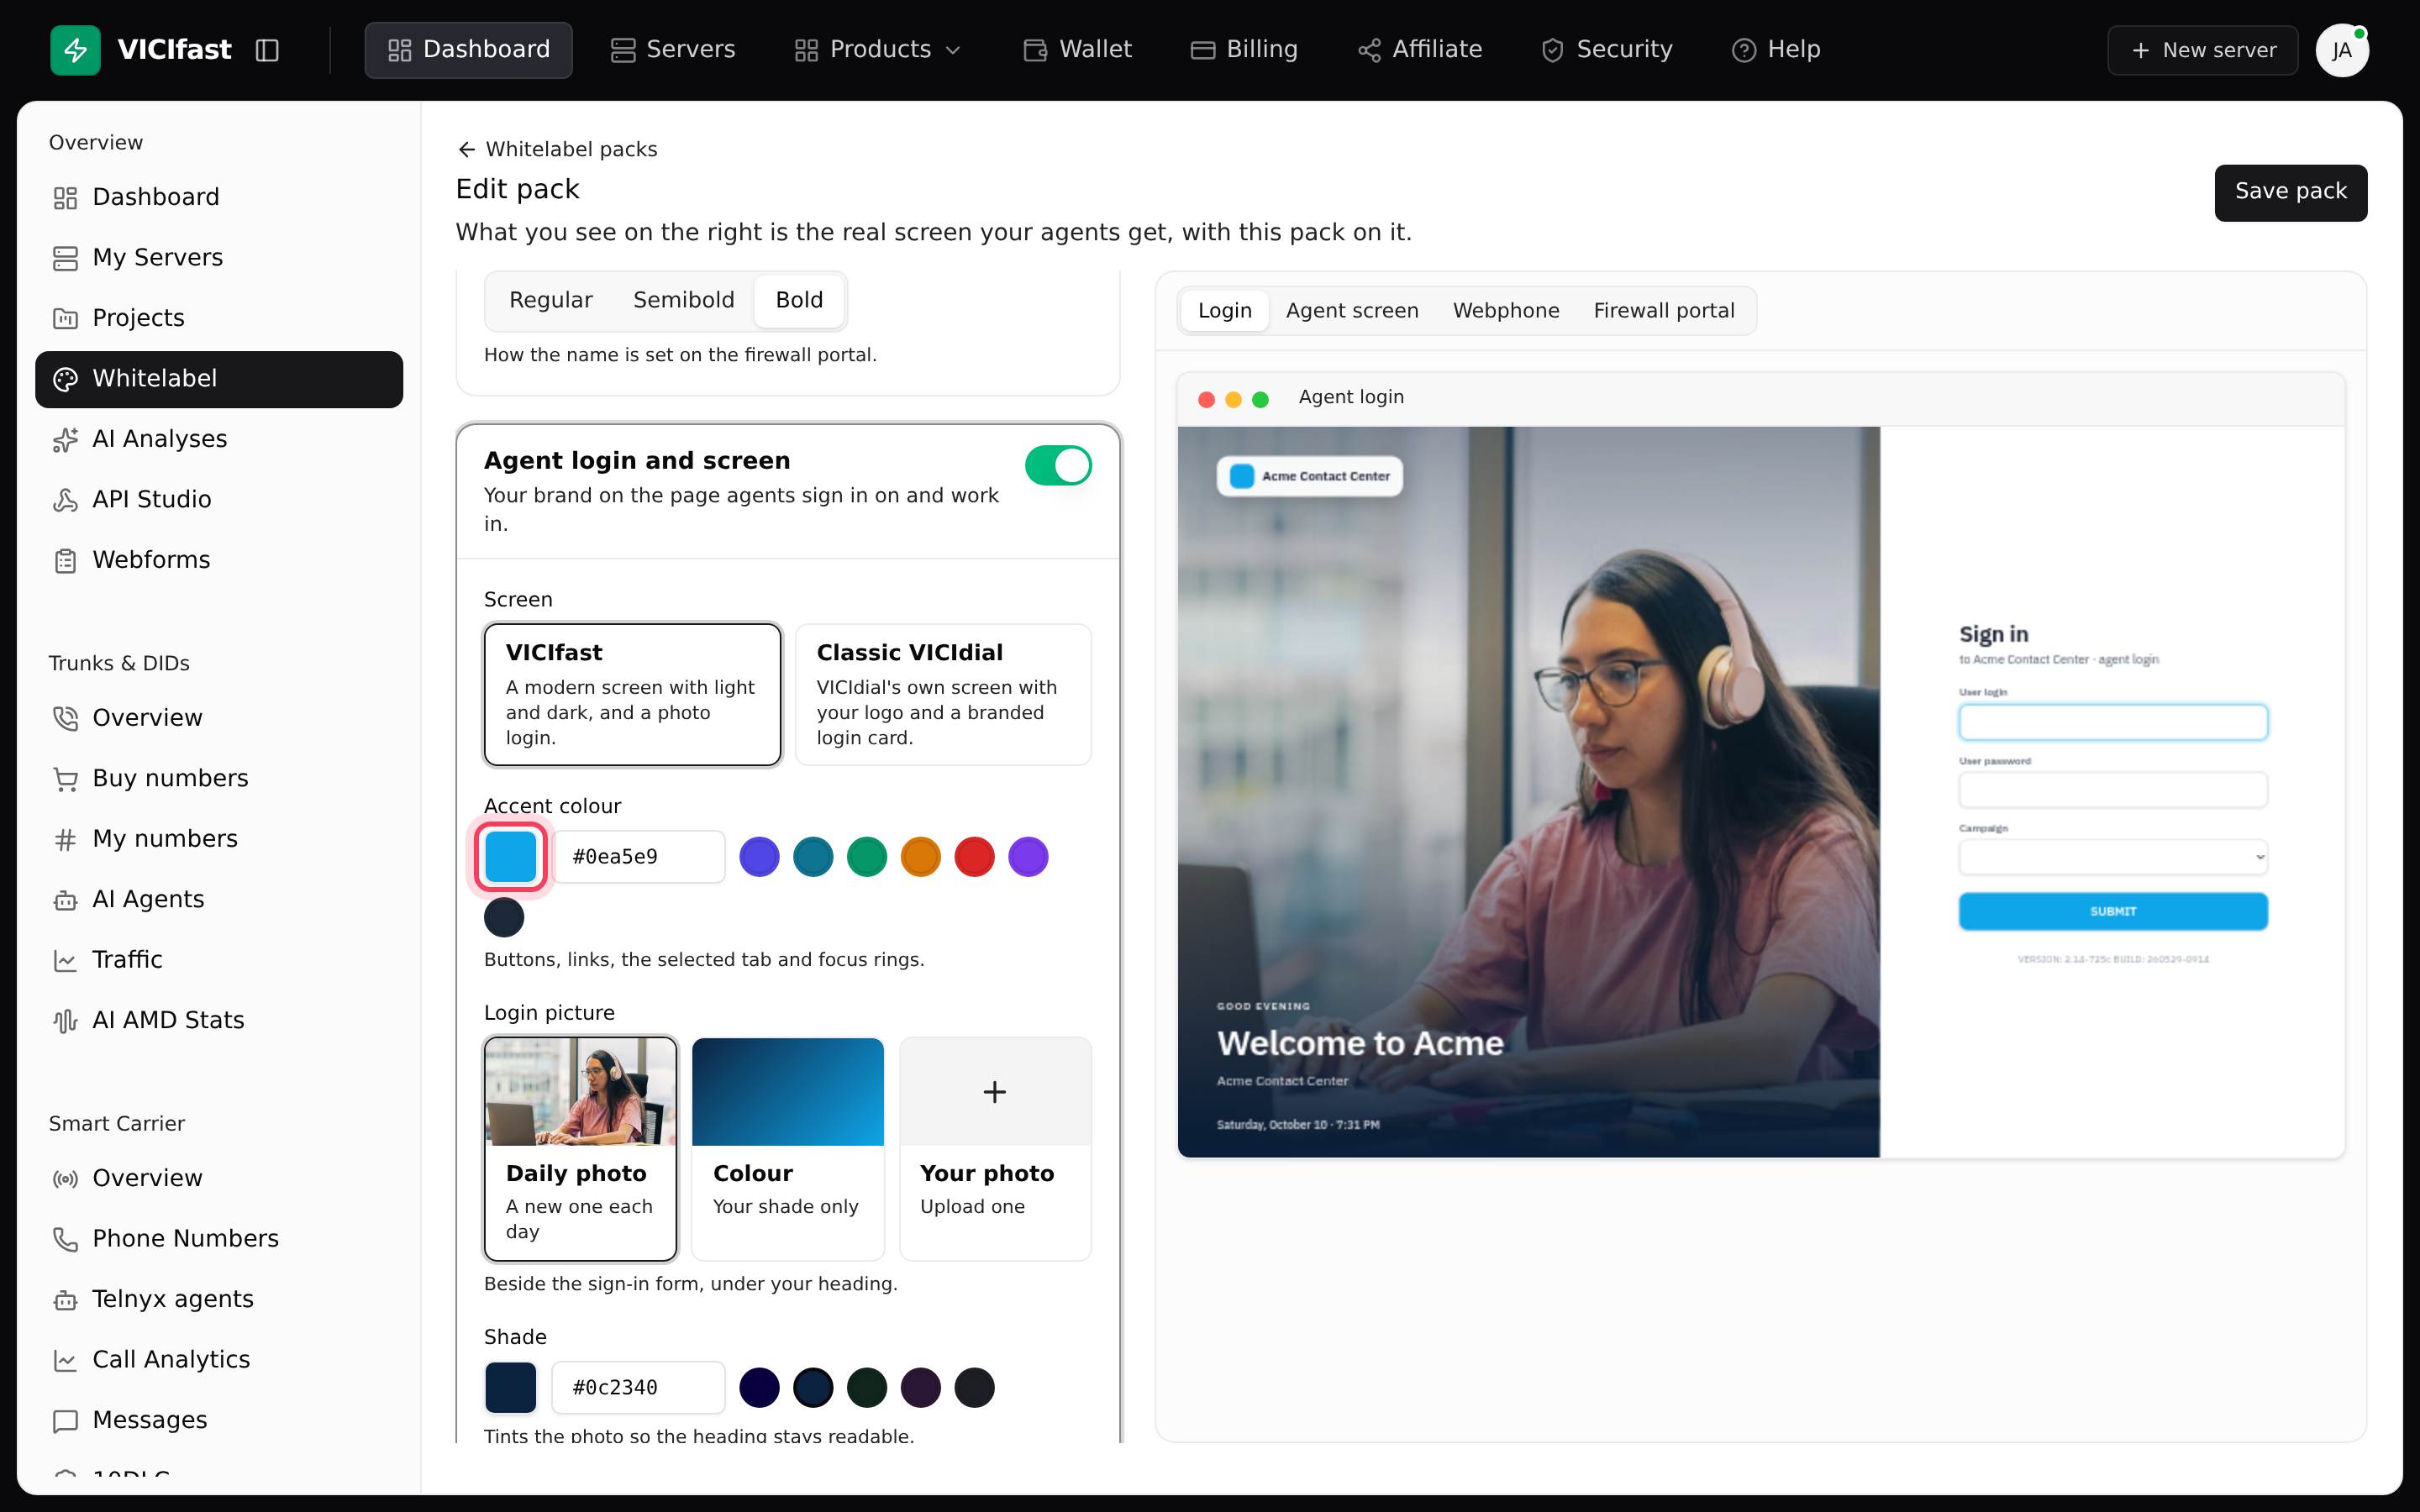Pick the orange accent colour swatch

coord(920,857)
